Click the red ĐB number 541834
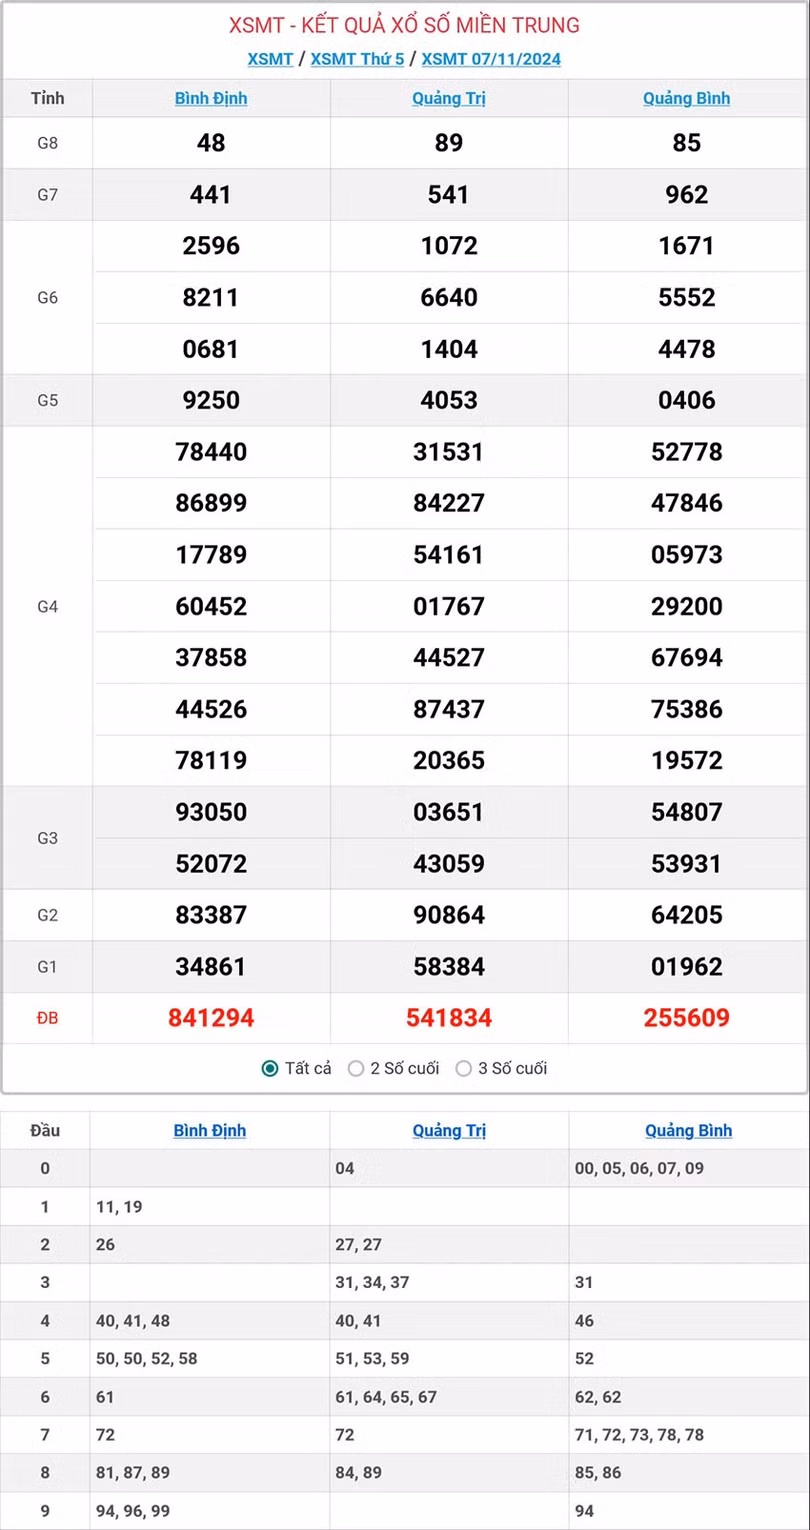The height and width of the screenshot is (1530, 810). click(x=449, y=1018)
